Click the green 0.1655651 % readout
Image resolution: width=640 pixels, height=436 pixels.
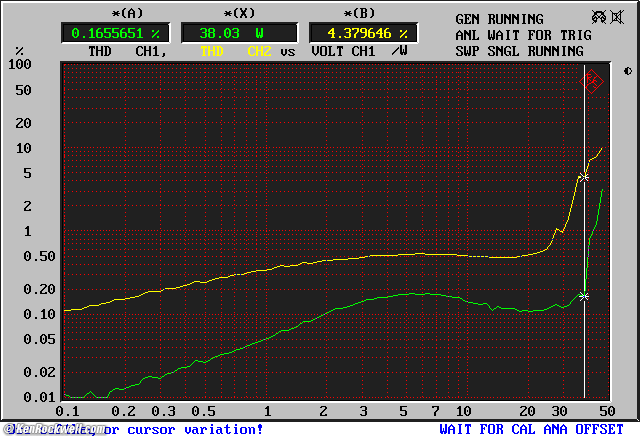coord(116,33)
